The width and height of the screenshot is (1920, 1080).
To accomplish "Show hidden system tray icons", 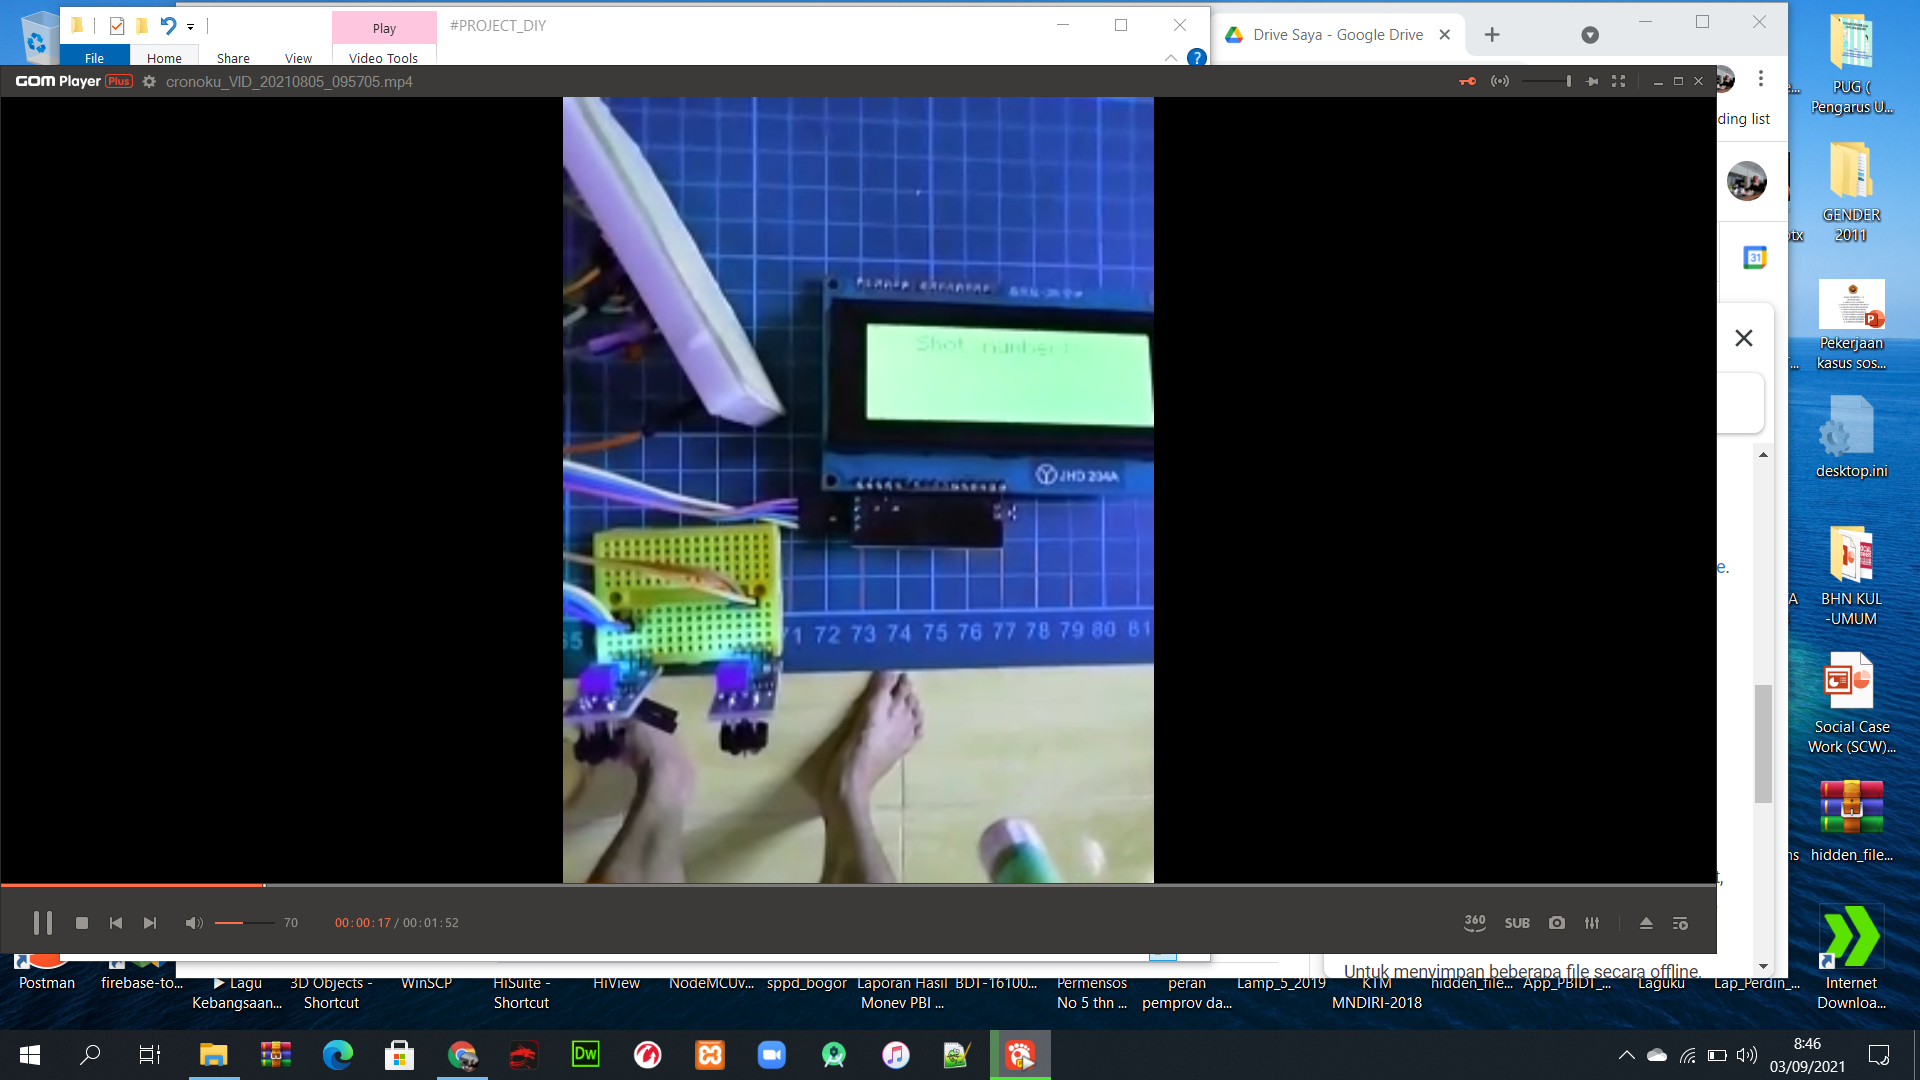I will click(x=1627, y=1055).
